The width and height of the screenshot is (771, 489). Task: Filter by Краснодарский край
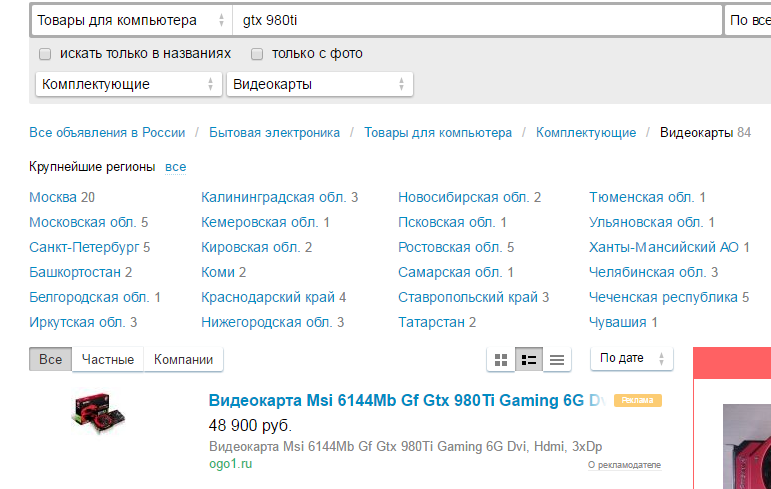click(268, 297)
